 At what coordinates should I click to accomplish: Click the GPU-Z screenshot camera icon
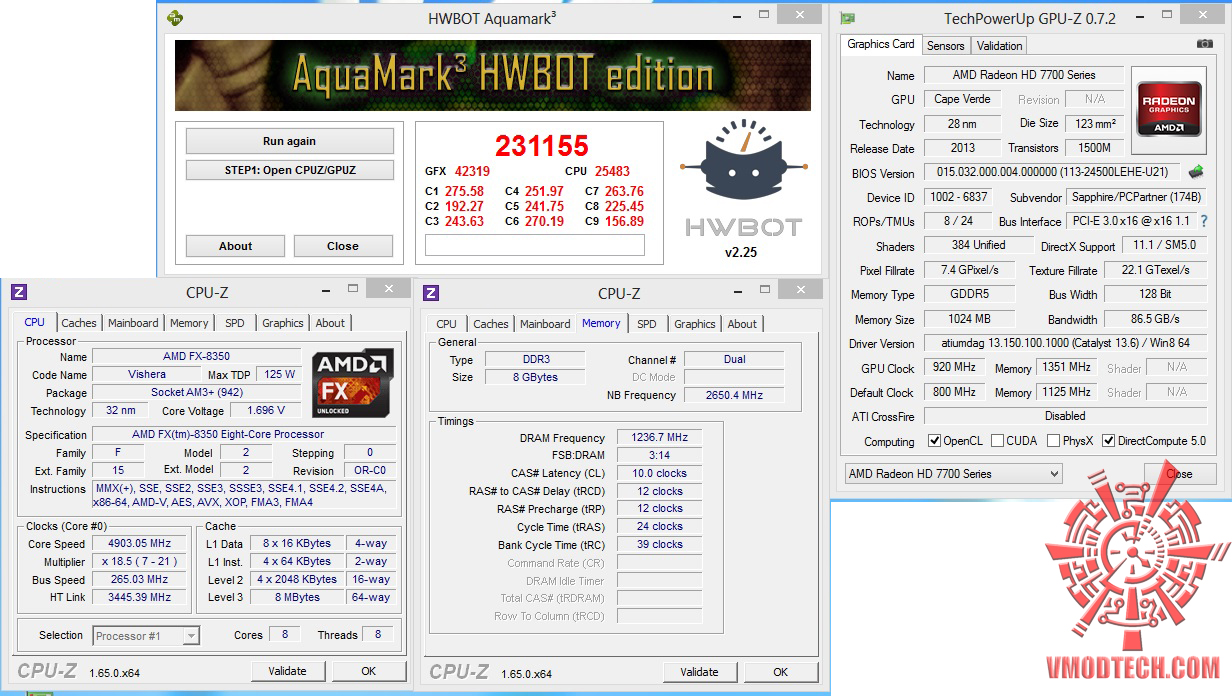pyautogui.click(x=1204, y=44)
